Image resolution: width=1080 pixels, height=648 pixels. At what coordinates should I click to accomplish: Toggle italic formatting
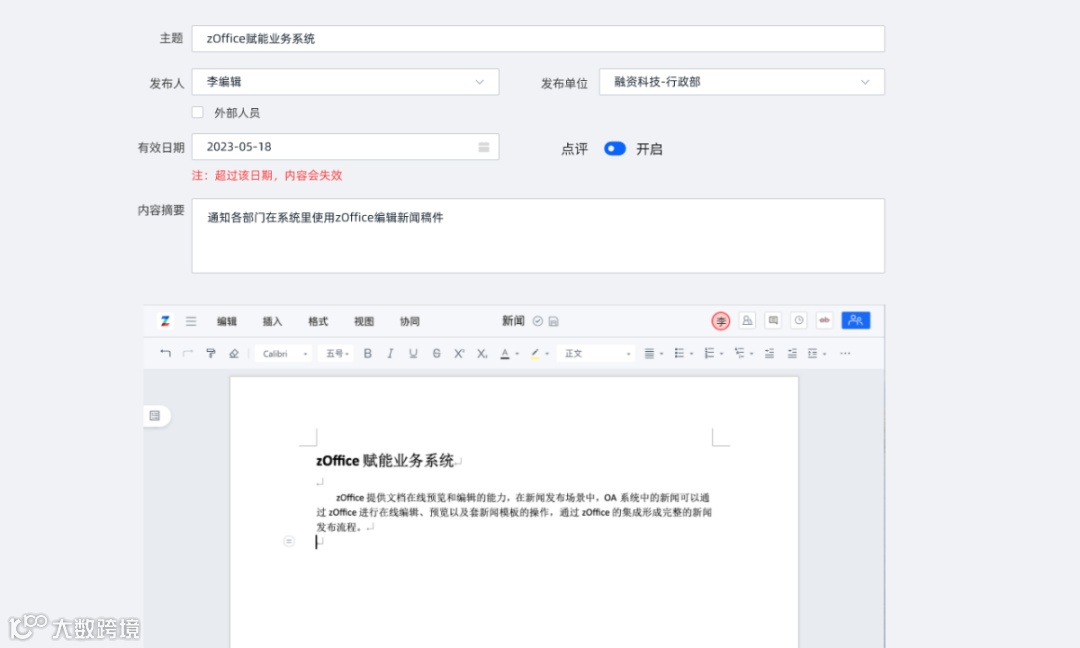[391, 353]
